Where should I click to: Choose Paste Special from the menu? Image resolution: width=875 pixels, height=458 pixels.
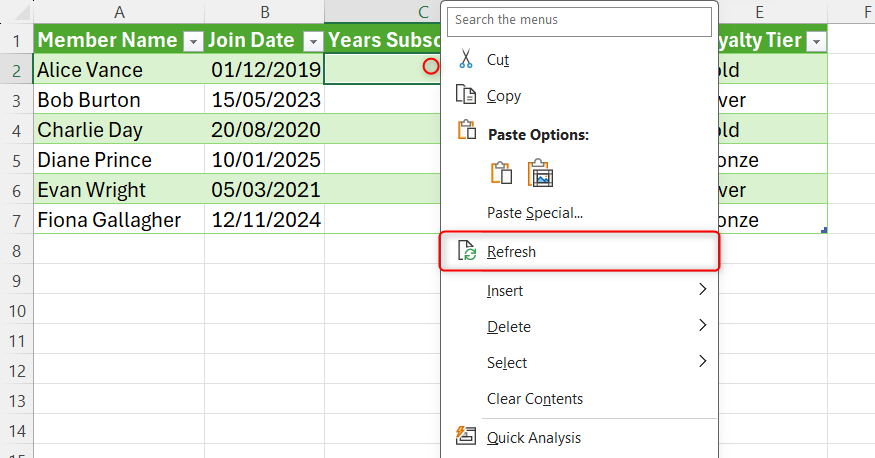(579, 213)
